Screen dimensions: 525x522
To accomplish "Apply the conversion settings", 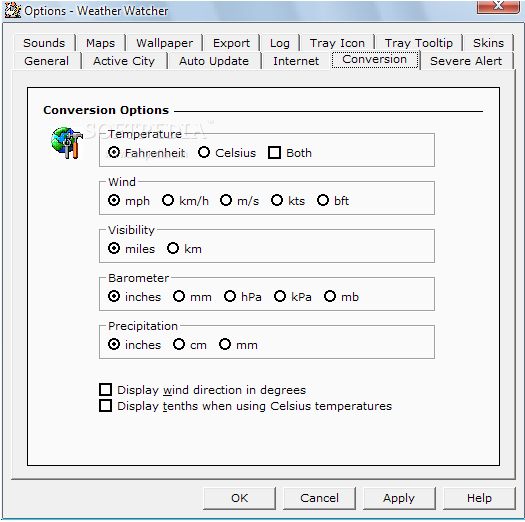I will 399,498.
